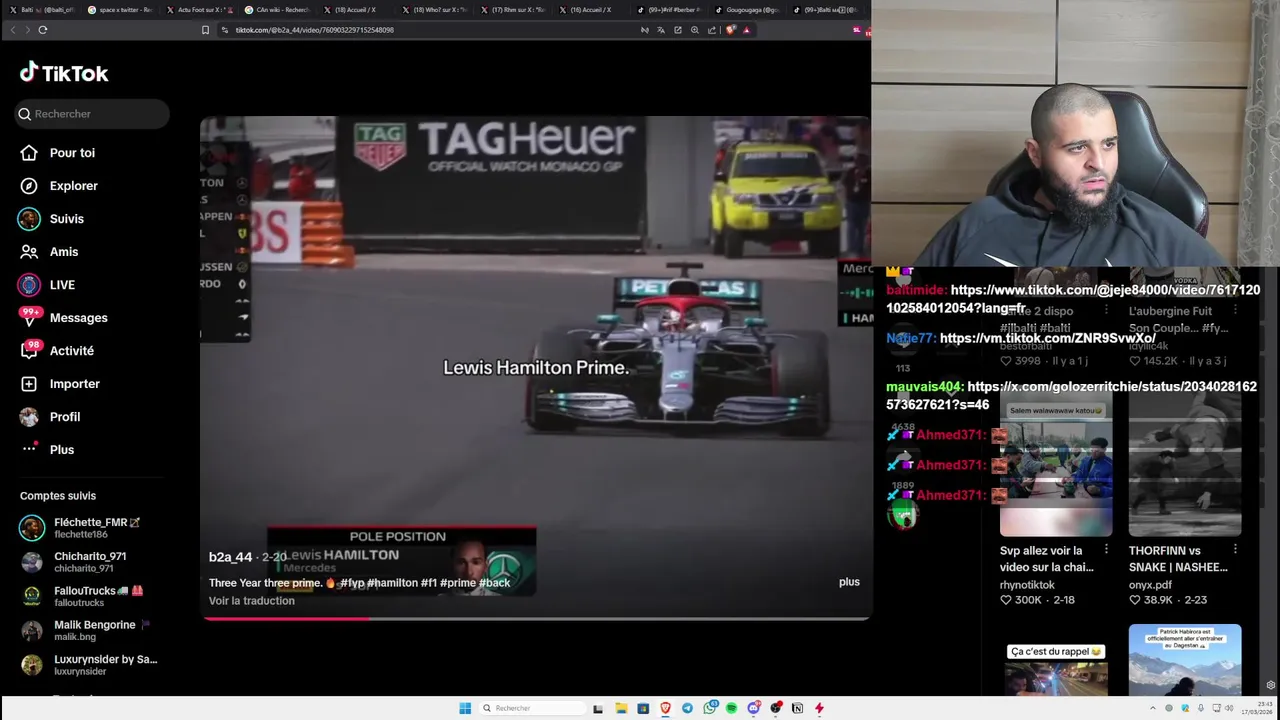The width and height of the screenshot is (1280, 720).
Task: Click the Windows taskbar Rechercher box
Action: click(530, 708)
